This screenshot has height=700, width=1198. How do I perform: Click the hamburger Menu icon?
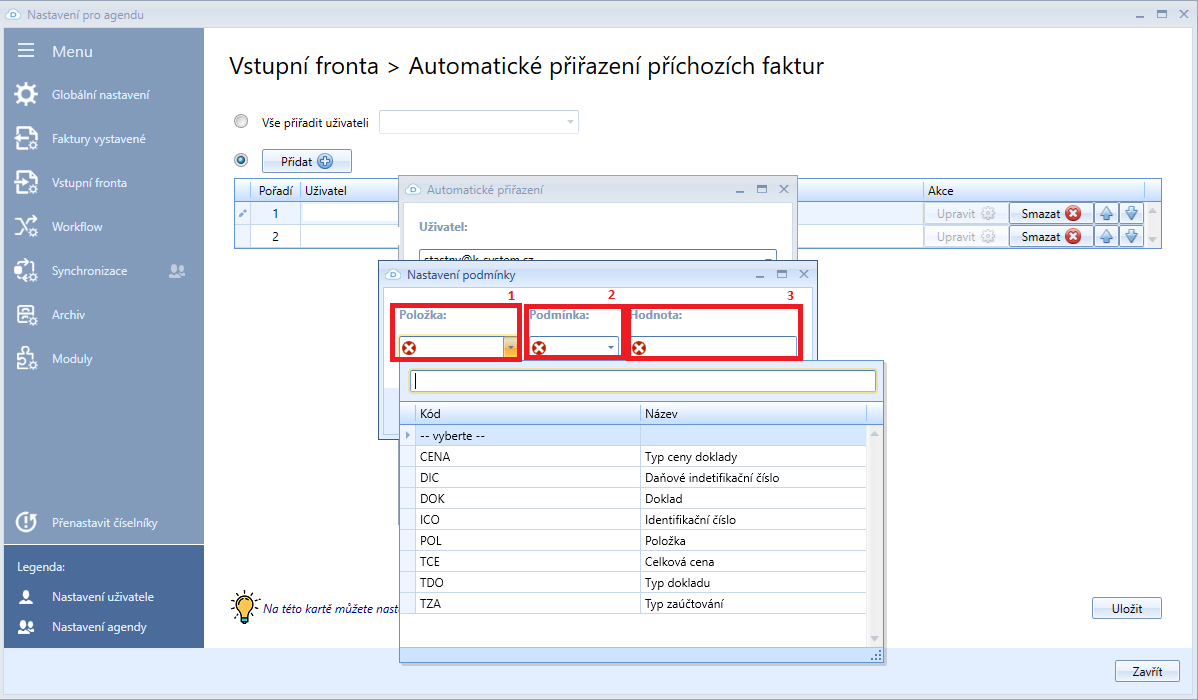pos(26,51)
